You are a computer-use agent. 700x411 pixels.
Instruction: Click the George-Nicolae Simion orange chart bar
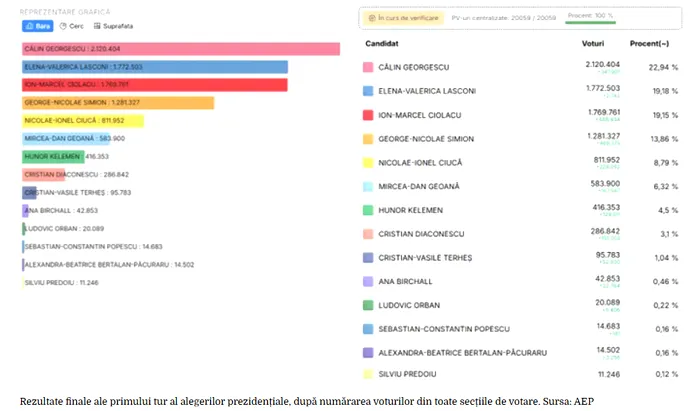tap(117, 103)
